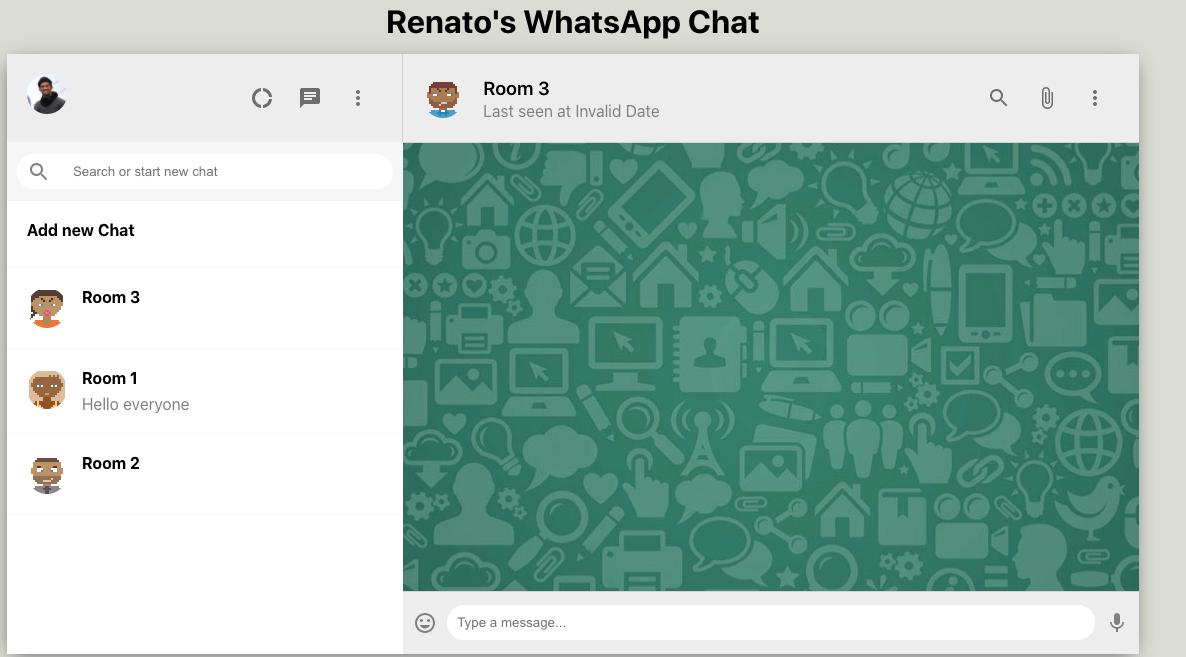Open your own profile avatar

point(46,93)
